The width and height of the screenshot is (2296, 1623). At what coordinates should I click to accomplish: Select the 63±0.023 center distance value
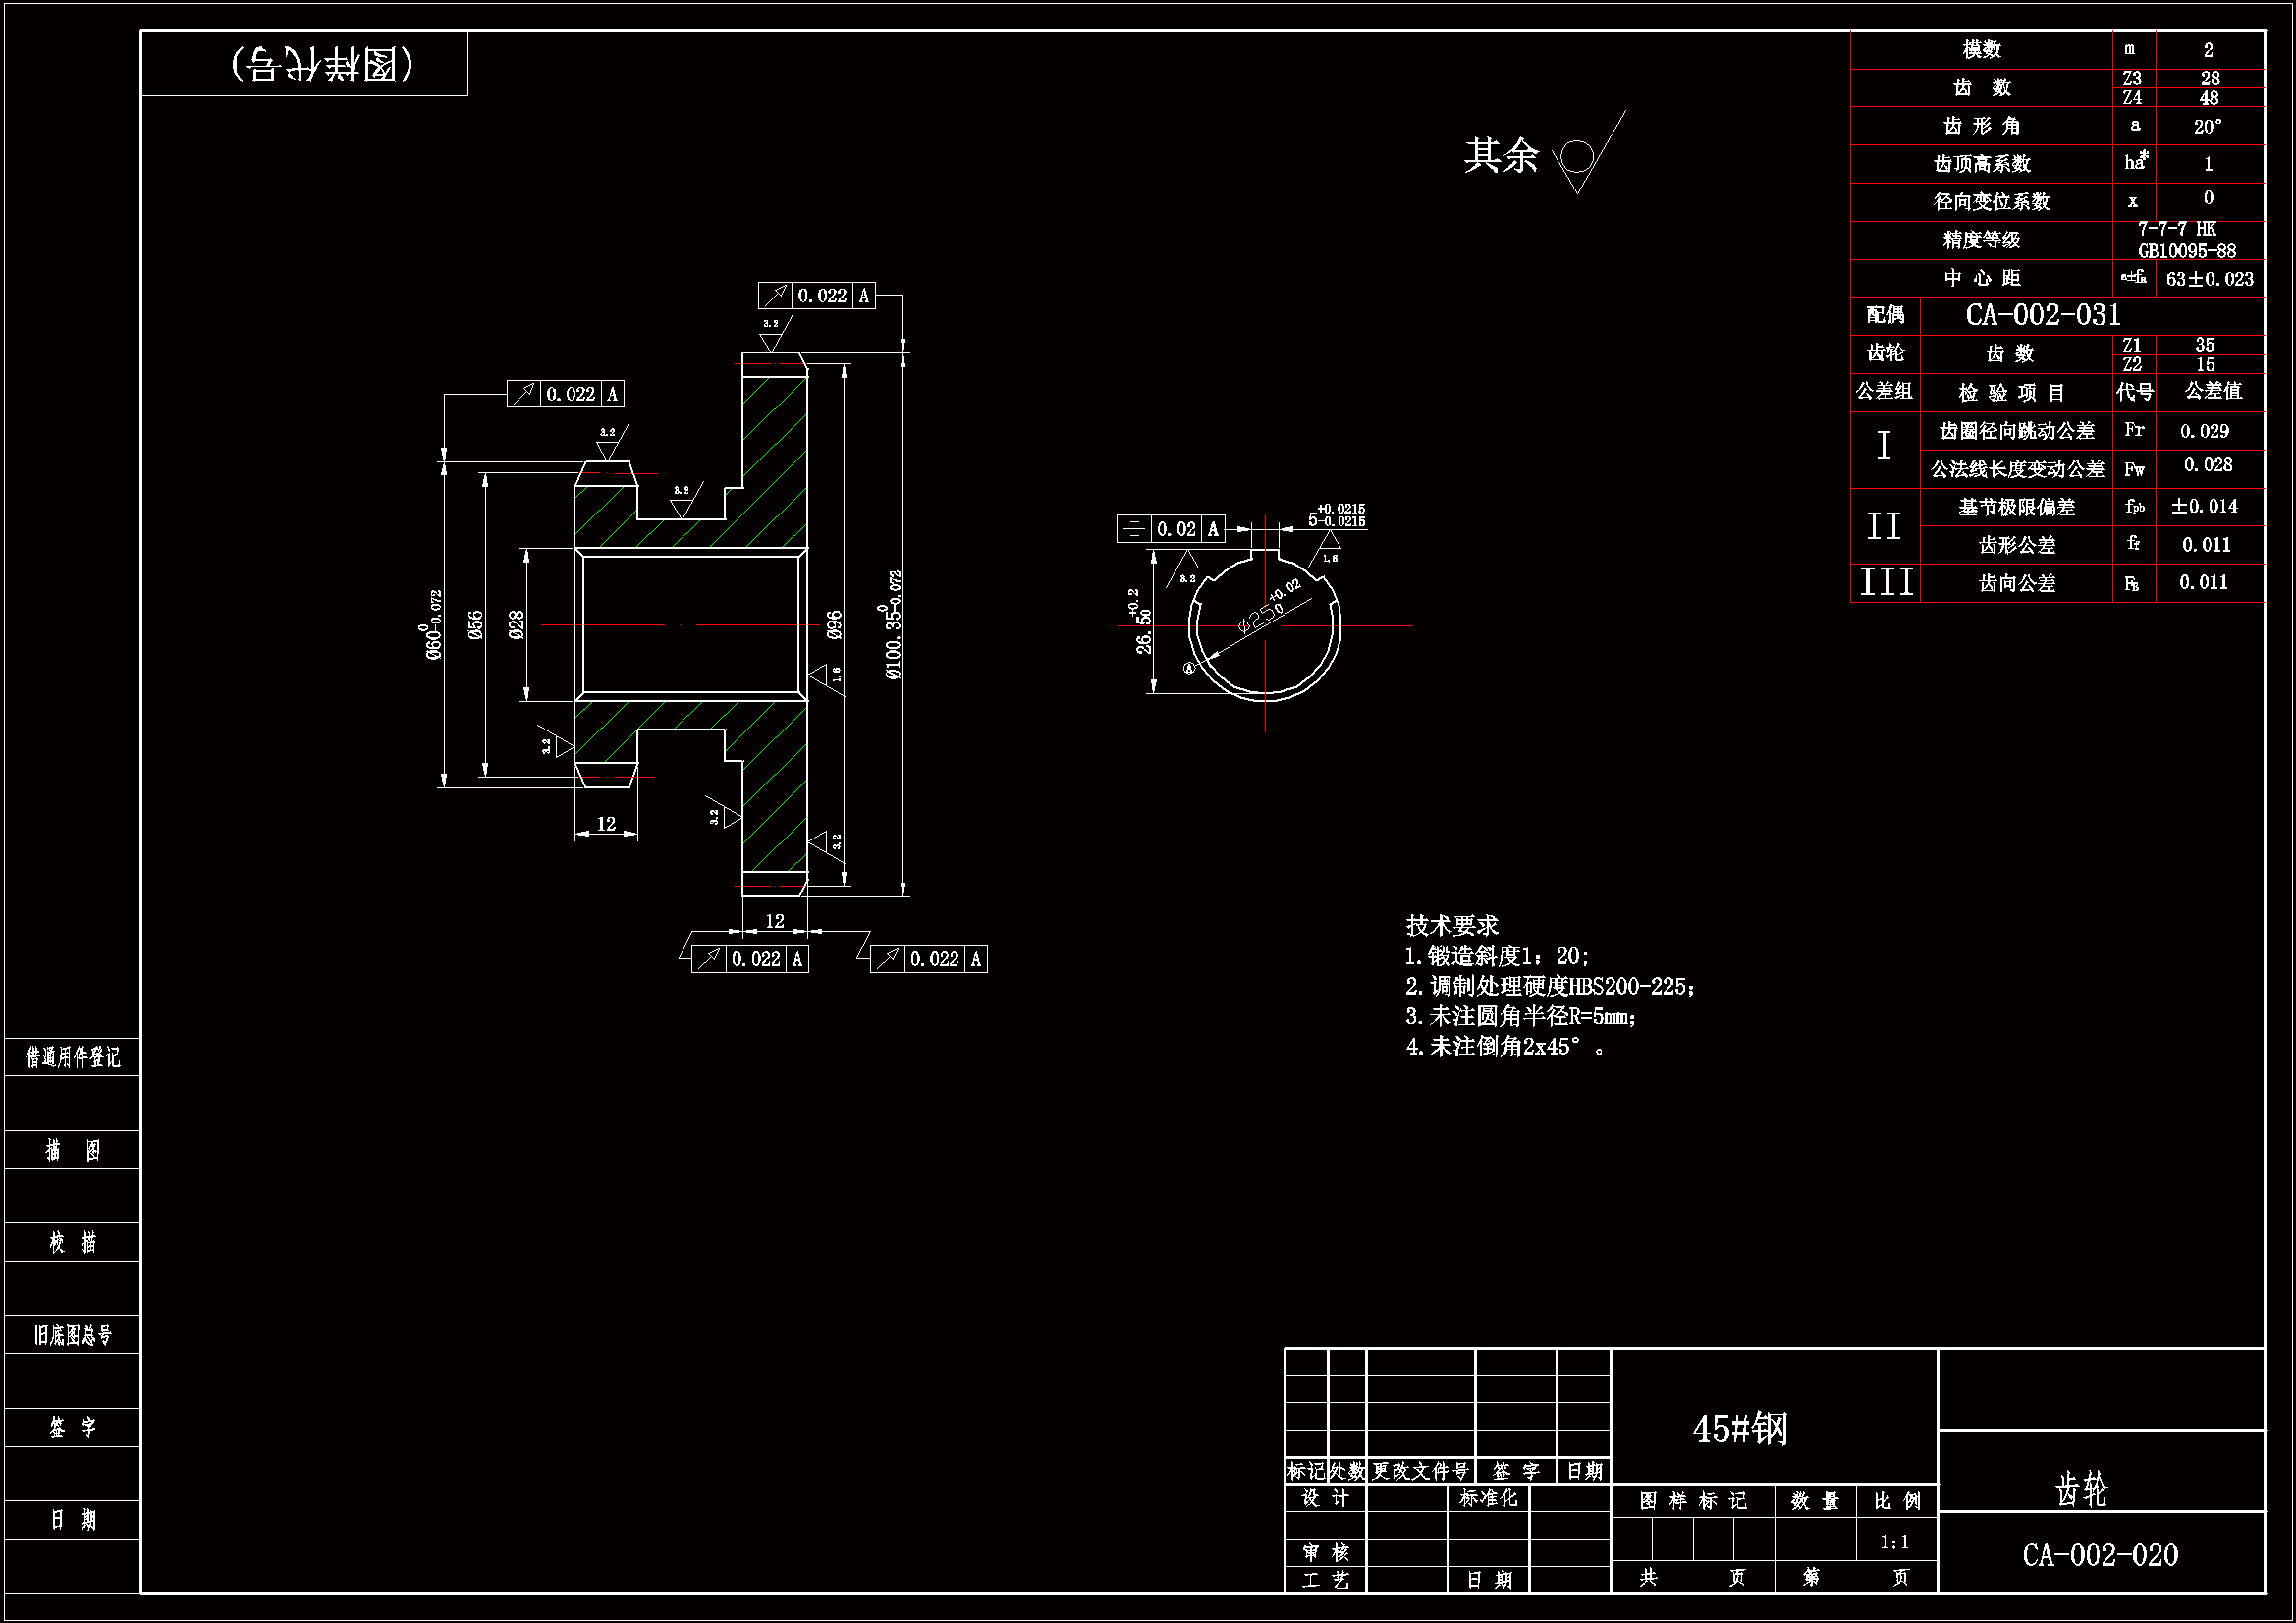2209,279
